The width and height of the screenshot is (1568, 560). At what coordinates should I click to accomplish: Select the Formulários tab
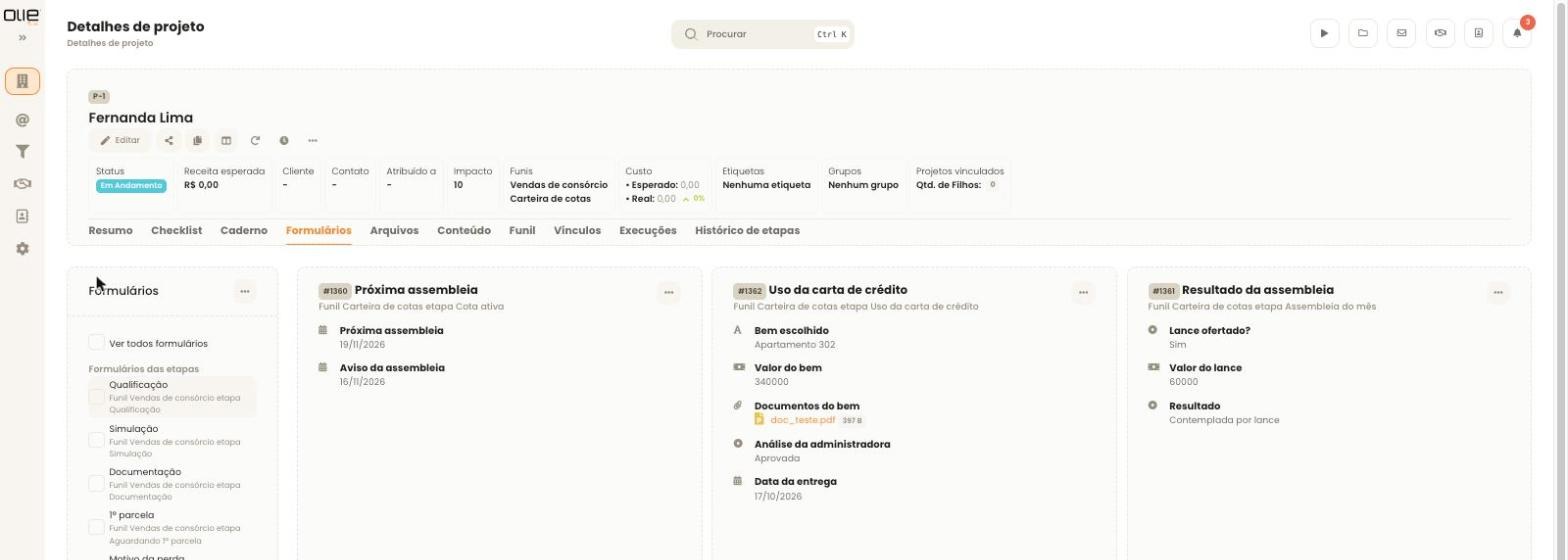318,231
